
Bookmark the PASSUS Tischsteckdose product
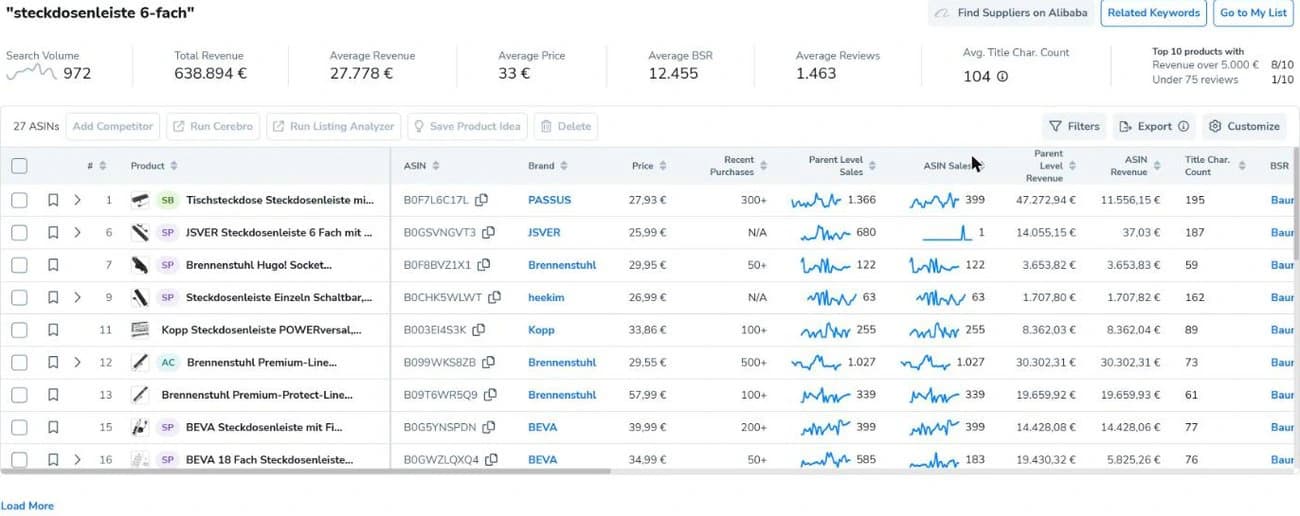point(53,200)
